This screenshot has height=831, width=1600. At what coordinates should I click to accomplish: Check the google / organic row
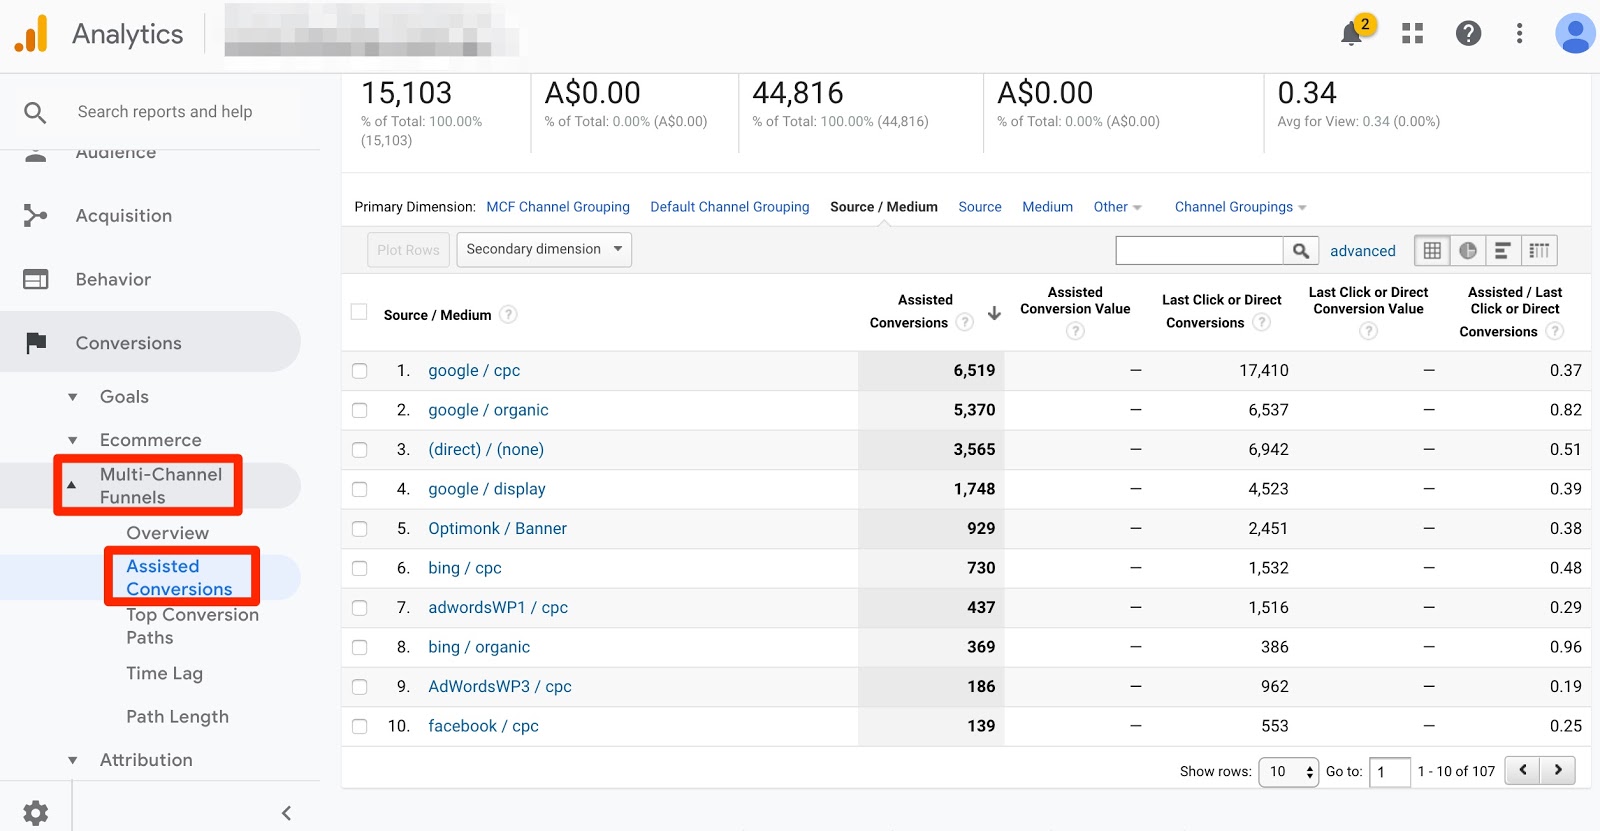coord(359,410)
